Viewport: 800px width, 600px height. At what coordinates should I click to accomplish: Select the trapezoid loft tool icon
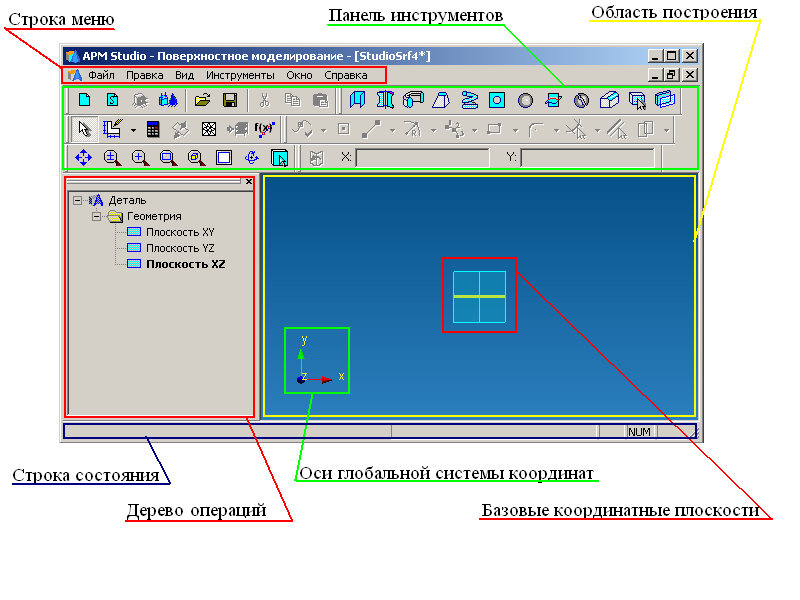tap(441, 99)
